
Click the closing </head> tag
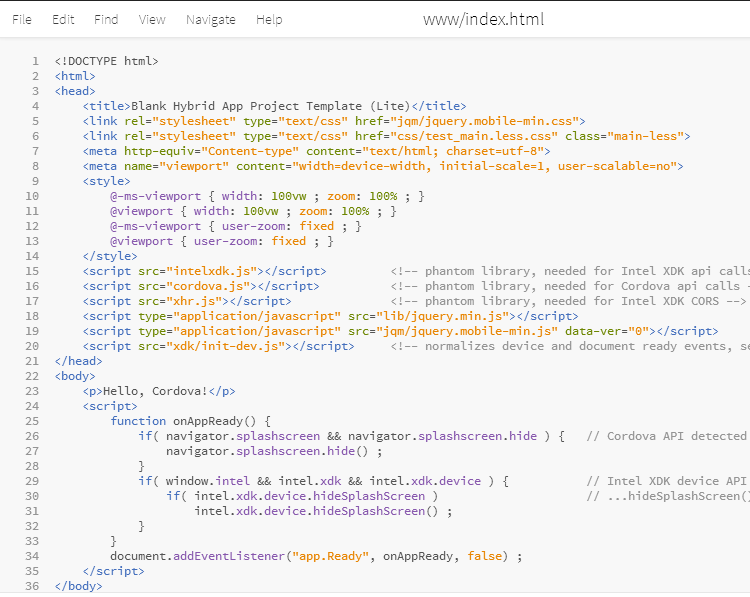pyautogui.click(x=79, y=361)
